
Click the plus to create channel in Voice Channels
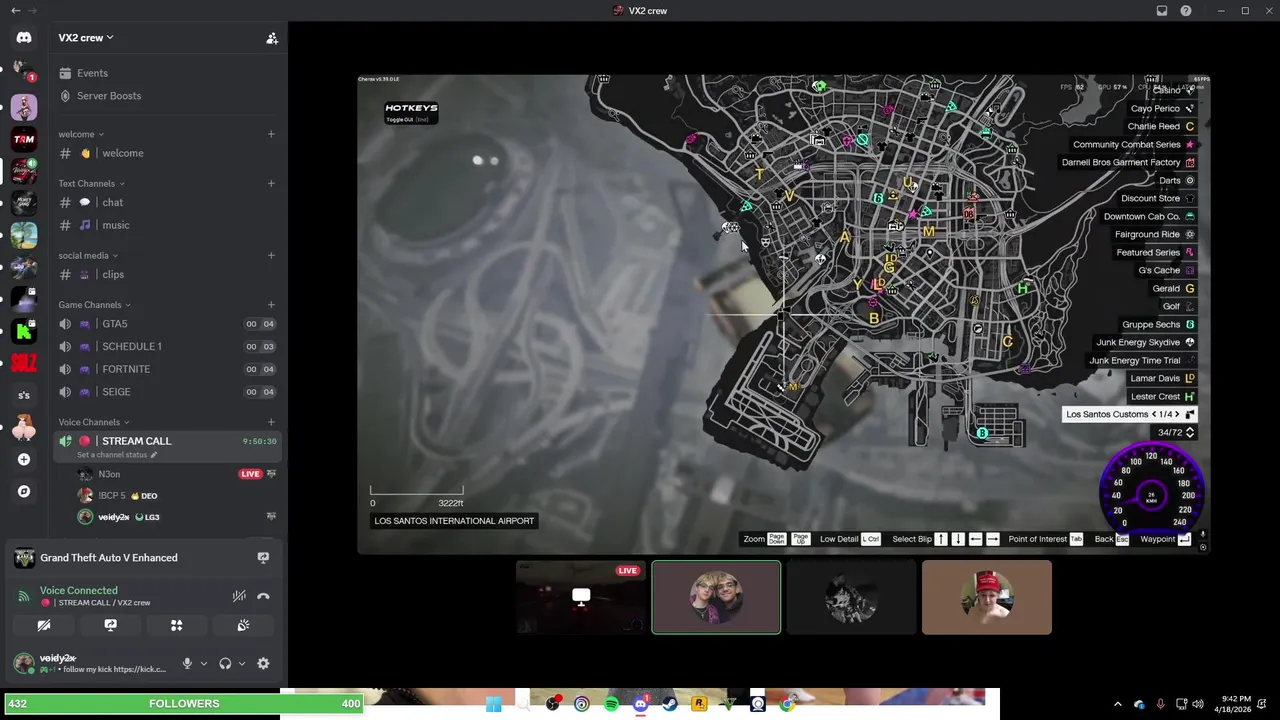[271, 422]
